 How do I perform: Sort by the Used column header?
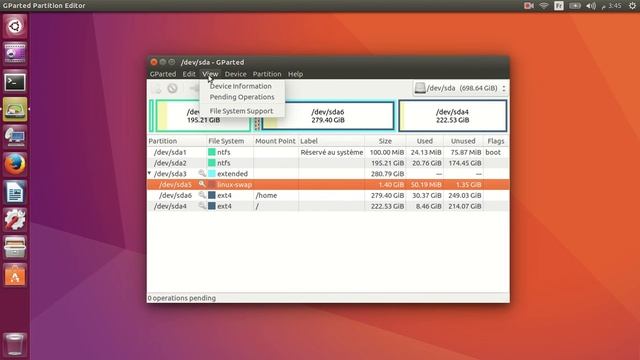[424, 141]
